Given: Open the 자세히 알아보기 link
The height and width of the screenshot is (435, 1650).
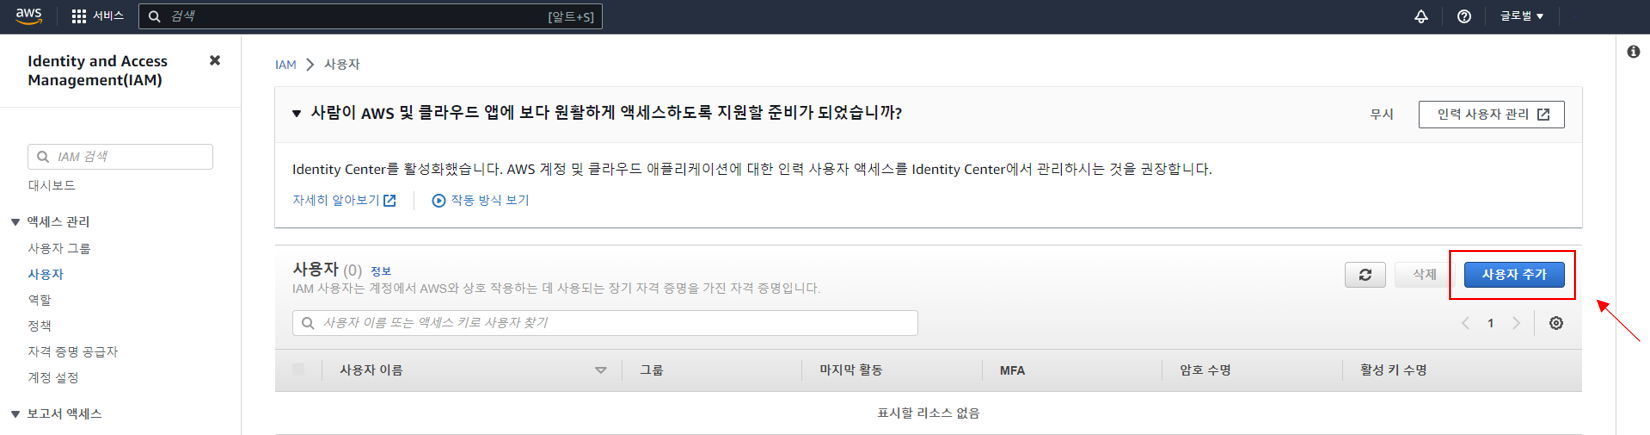Looking at the screenshot, I should [344, 200].
